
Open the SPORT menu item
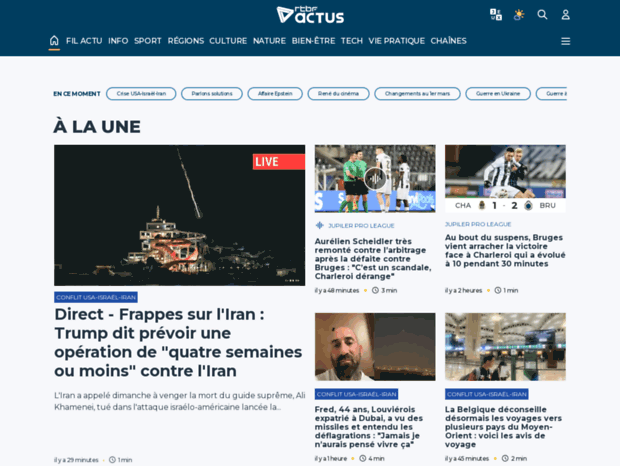pyautogui.click(x=147, y=41)
